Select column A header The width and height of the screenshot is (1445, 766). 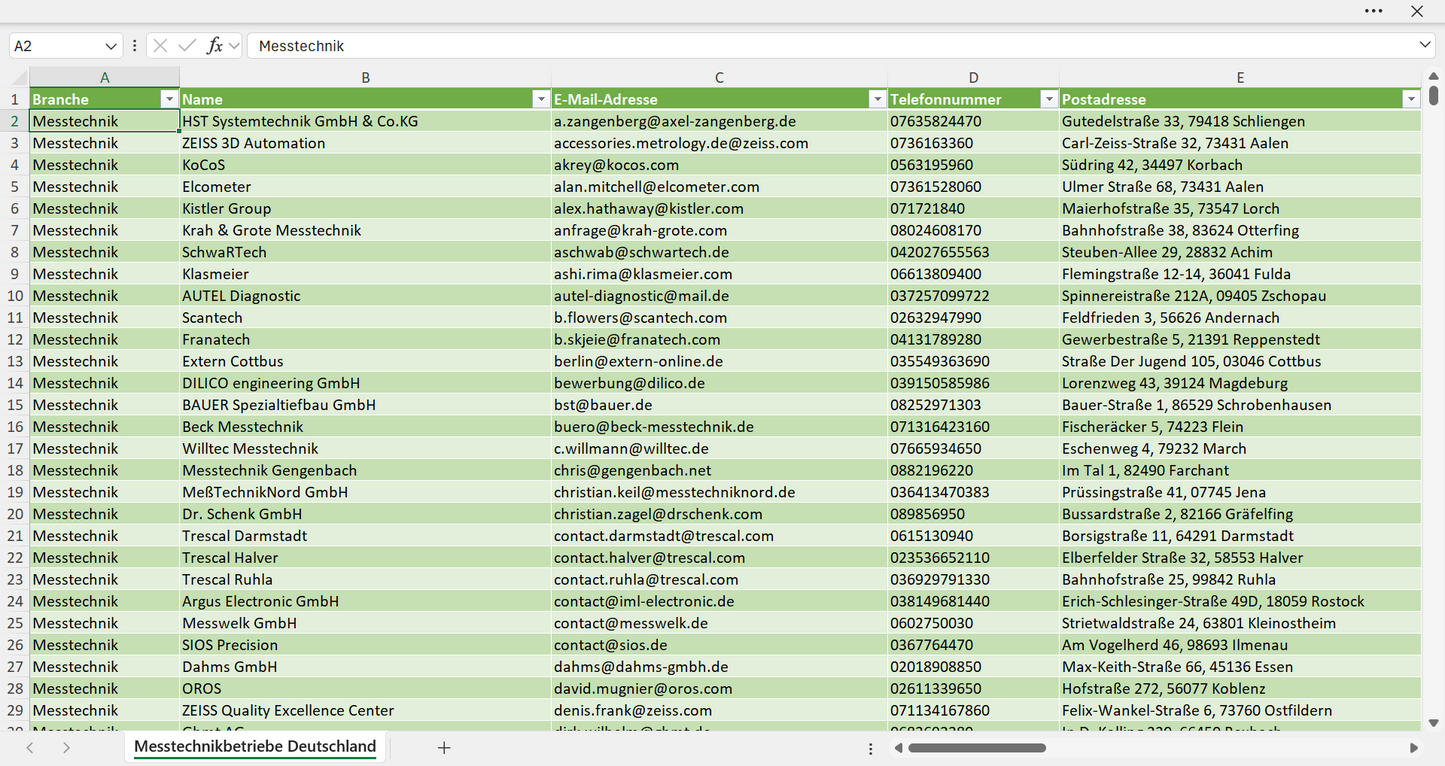(105, 77)
